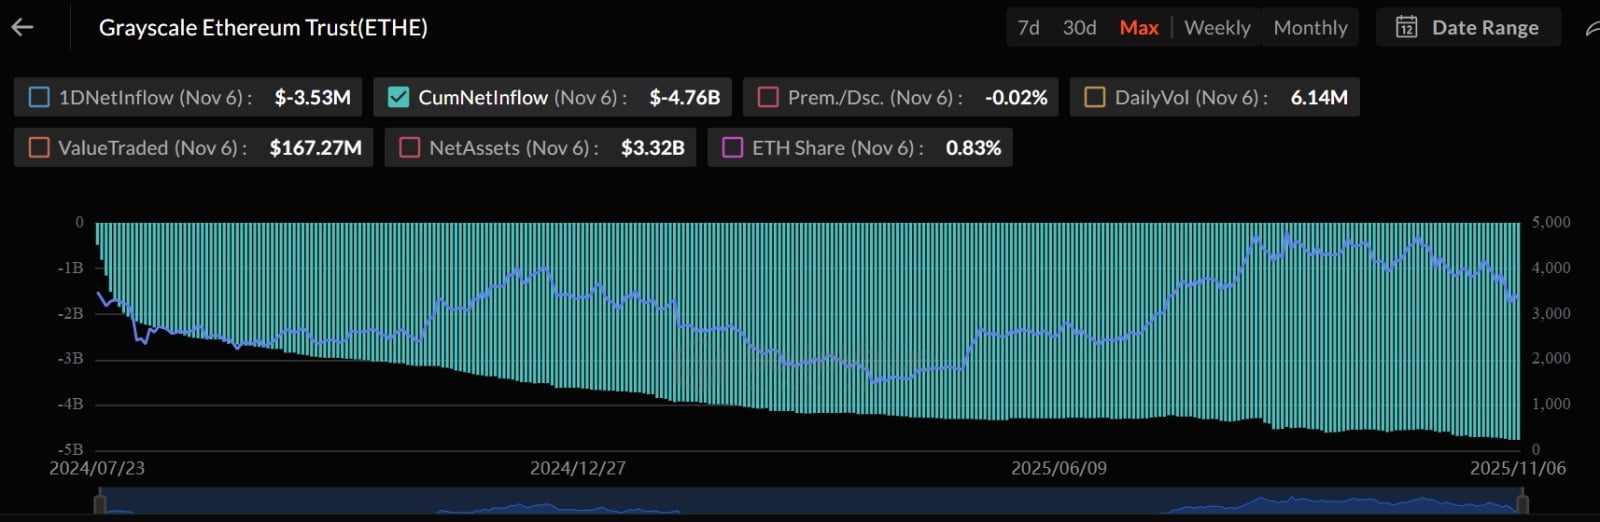
Task: Switch to the 7d time range
Action: (1028, 28)
